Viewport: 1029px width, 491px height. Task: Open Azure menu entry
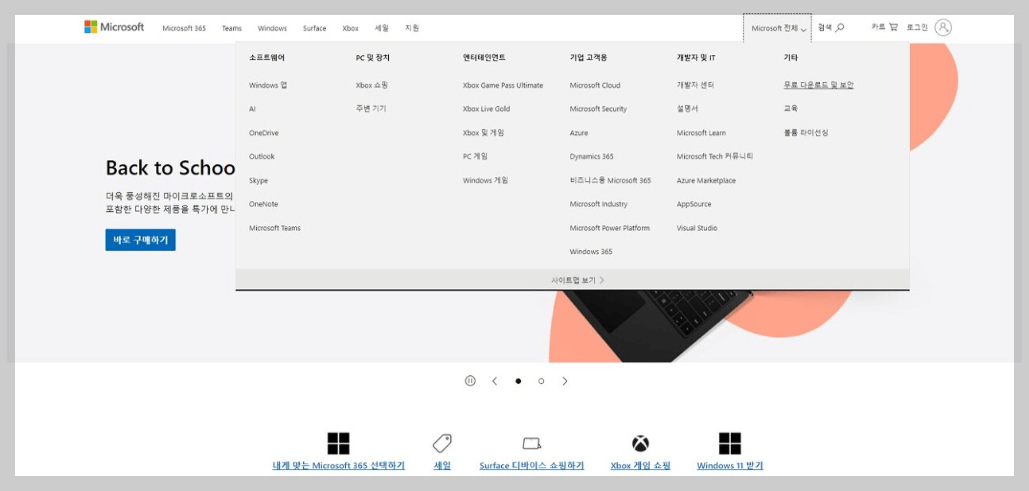point(579,133)
